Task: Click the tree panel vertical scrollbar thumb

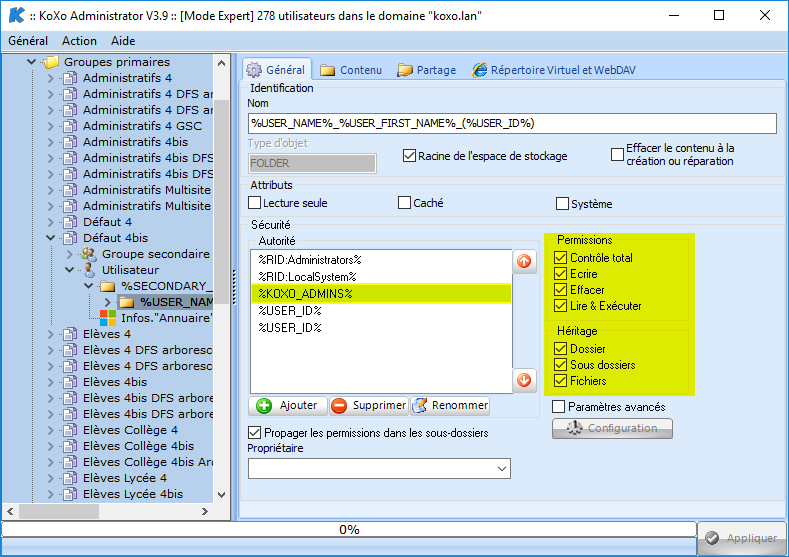Action: [x=221, y=201]
